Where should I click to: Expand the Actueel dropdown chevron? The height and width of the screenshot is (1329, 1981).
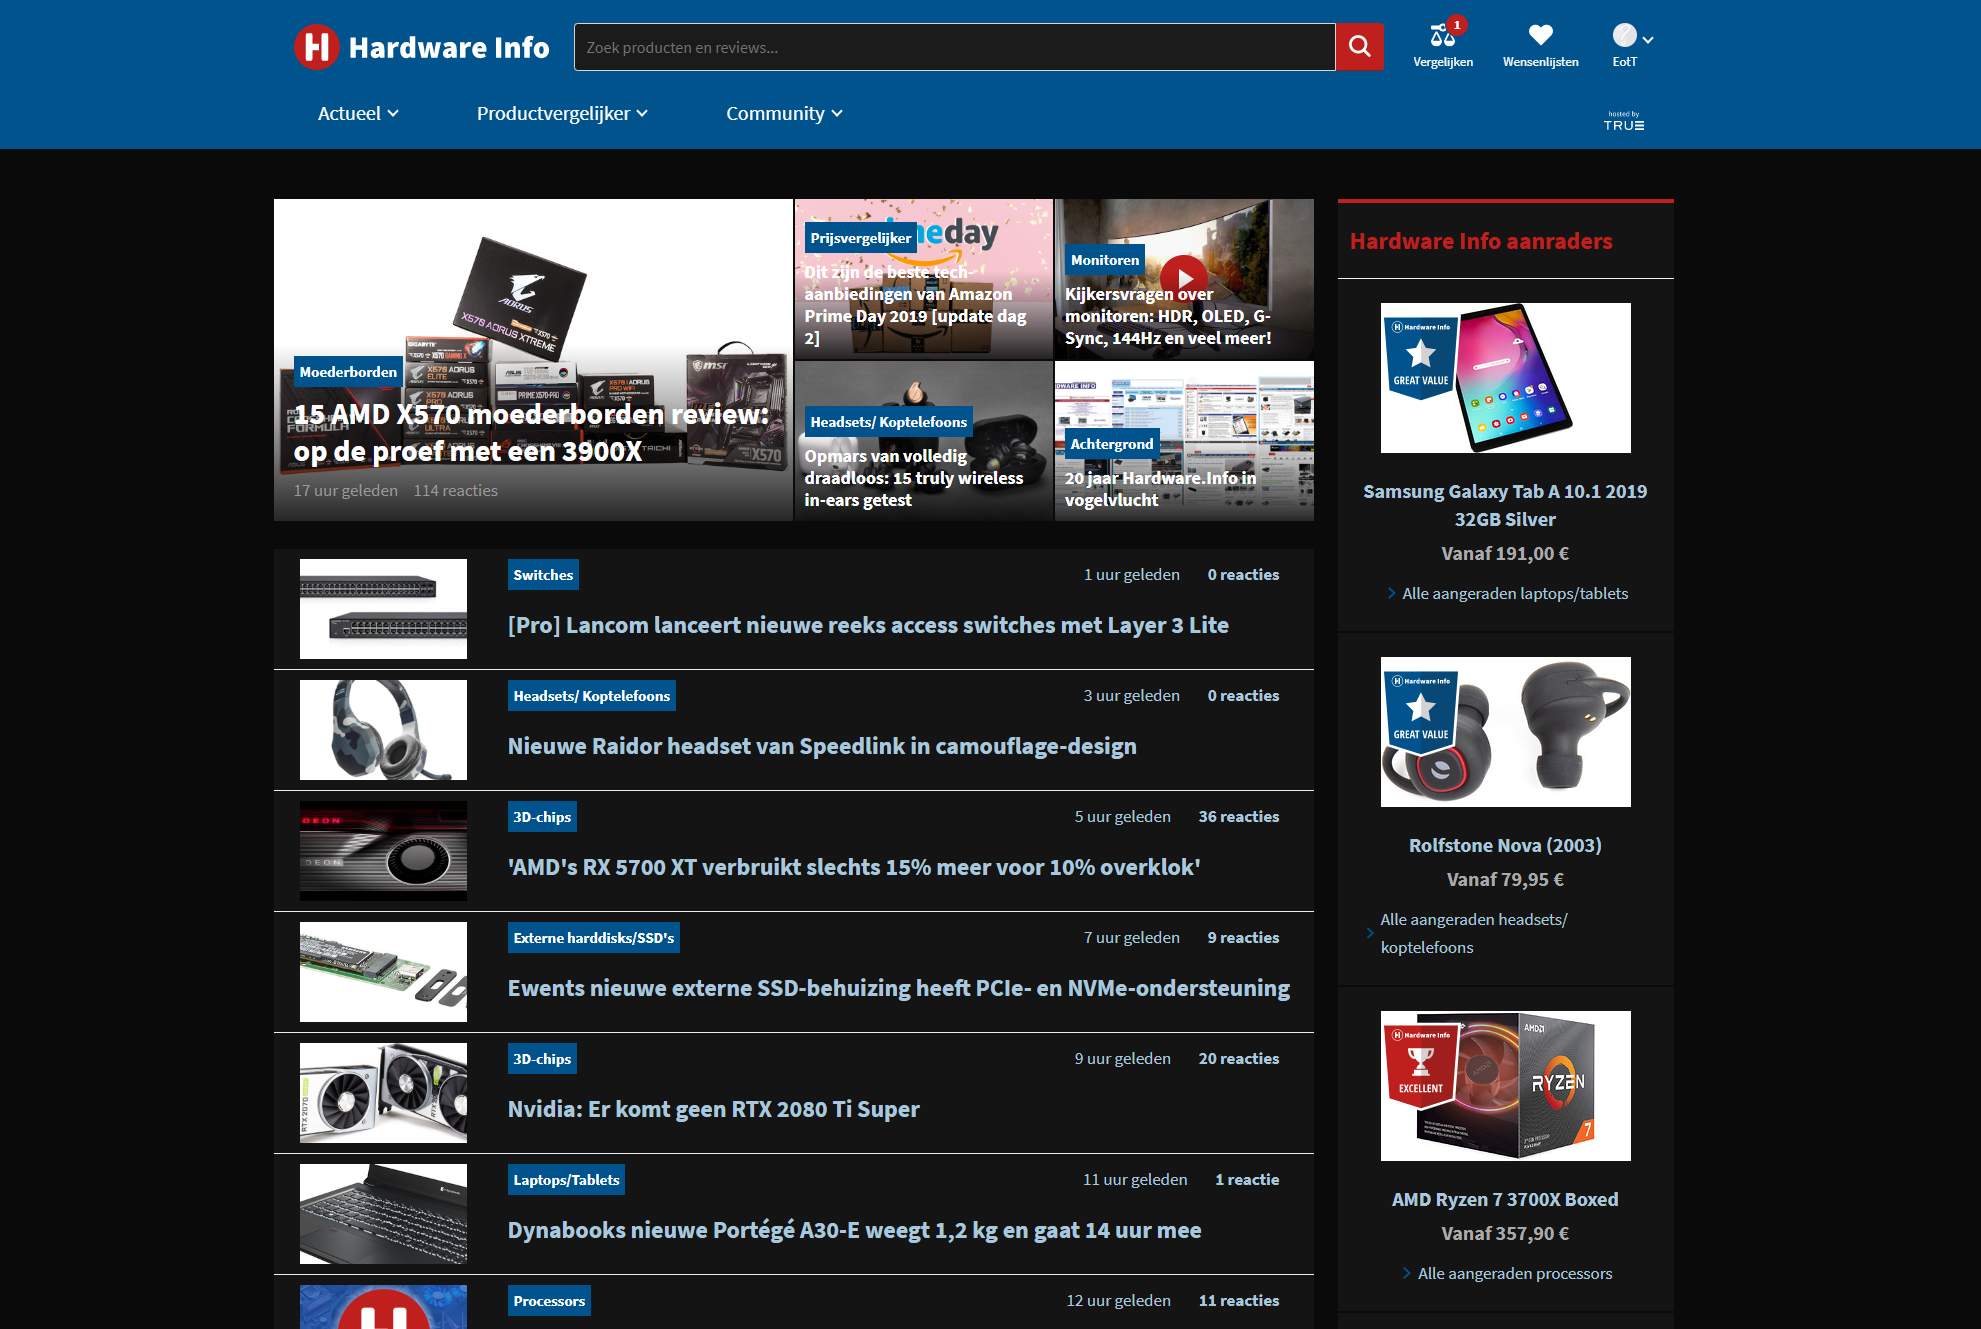393,113
